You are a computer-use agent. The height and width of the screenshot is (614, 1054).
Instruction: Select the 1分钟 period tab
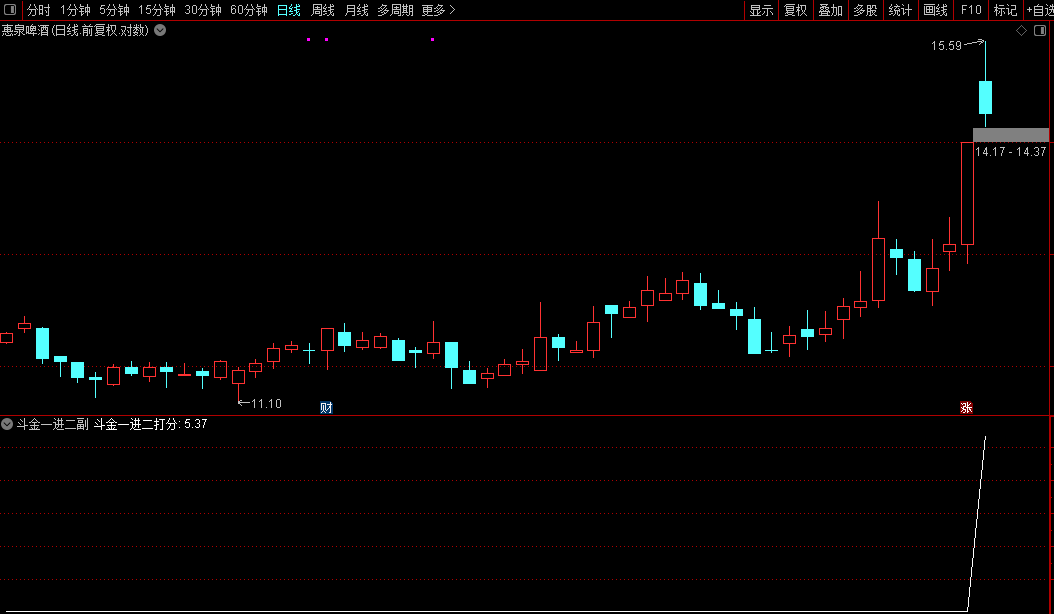pyautogui.click(x=75, y=10)
